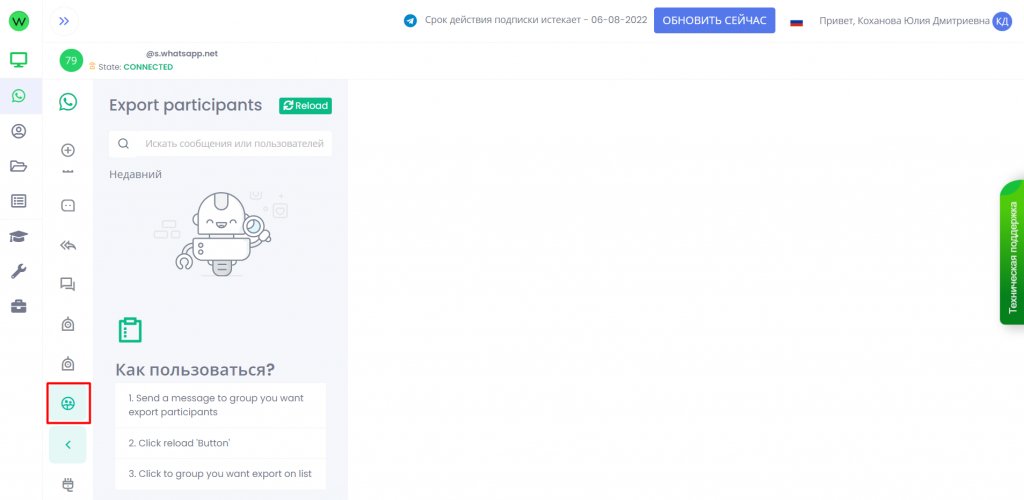The image size is (1024, 500).
Task: Open the Russian flag language selector
Action: pos(796,22)
